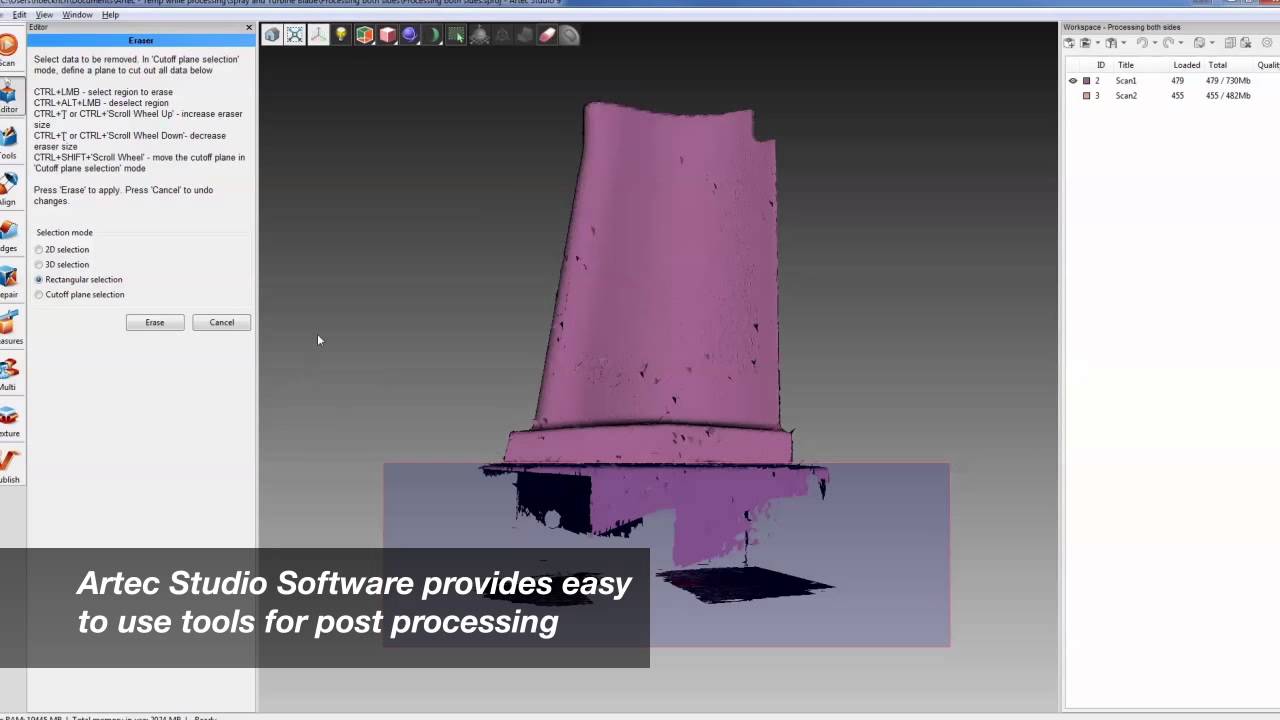
Task: Click the redo arrow in Workspace toolbar
Action: tap(1168, 43)
